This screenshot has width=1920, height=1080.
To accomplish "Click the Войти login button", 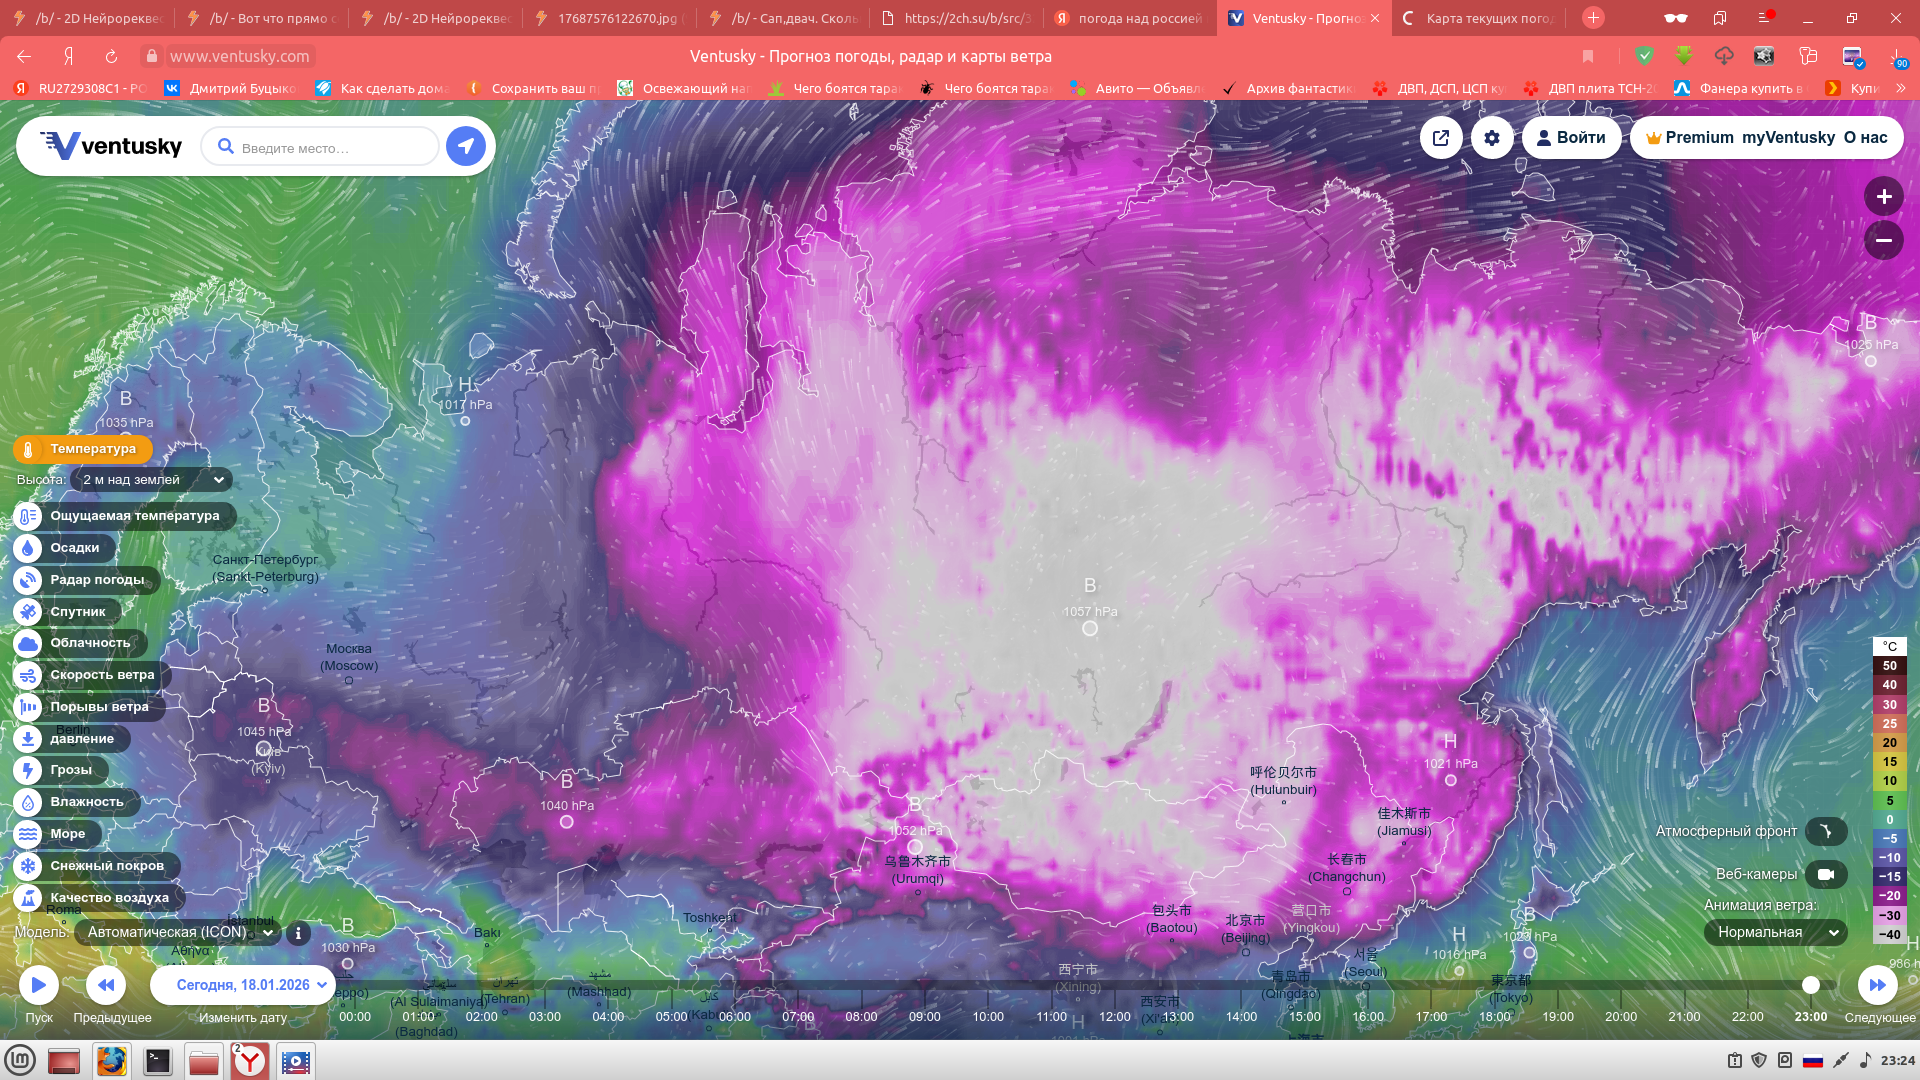I will coord(1571,138).
